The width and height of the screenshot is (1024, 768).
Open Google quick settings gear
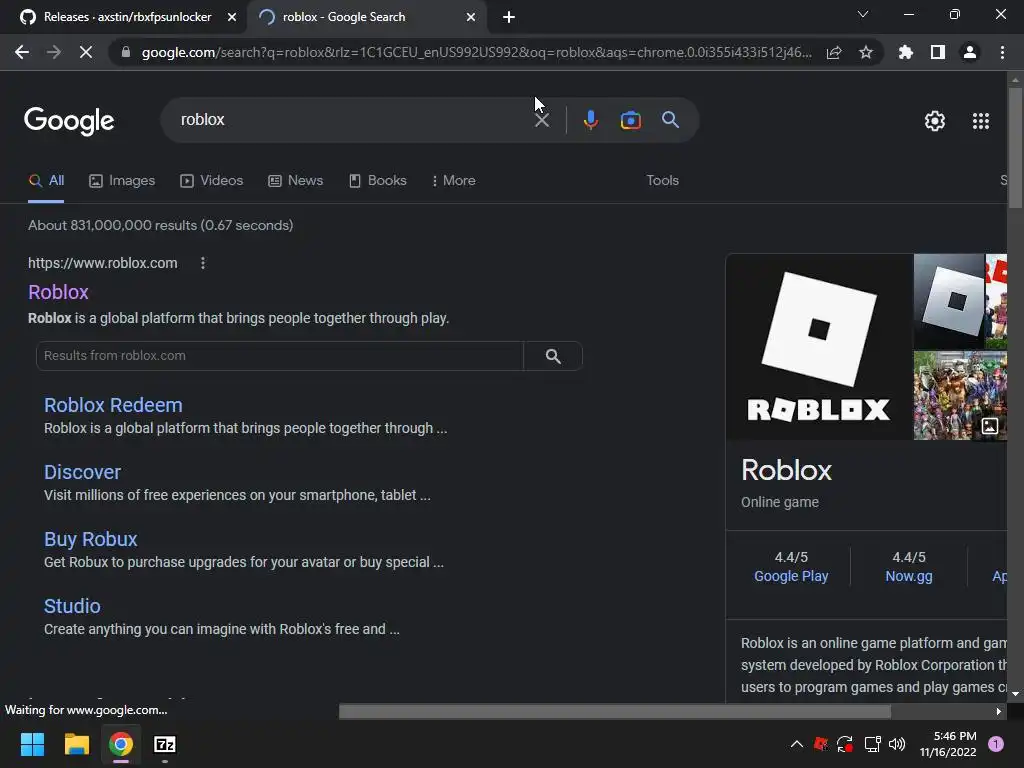[x=935, y=121]
